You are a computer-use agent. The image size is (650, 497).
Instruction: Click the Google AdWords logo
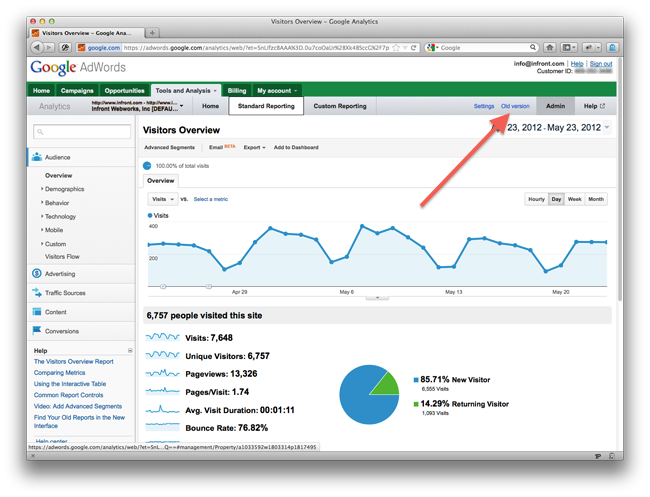pyautogui.click(x=78, y=68)
